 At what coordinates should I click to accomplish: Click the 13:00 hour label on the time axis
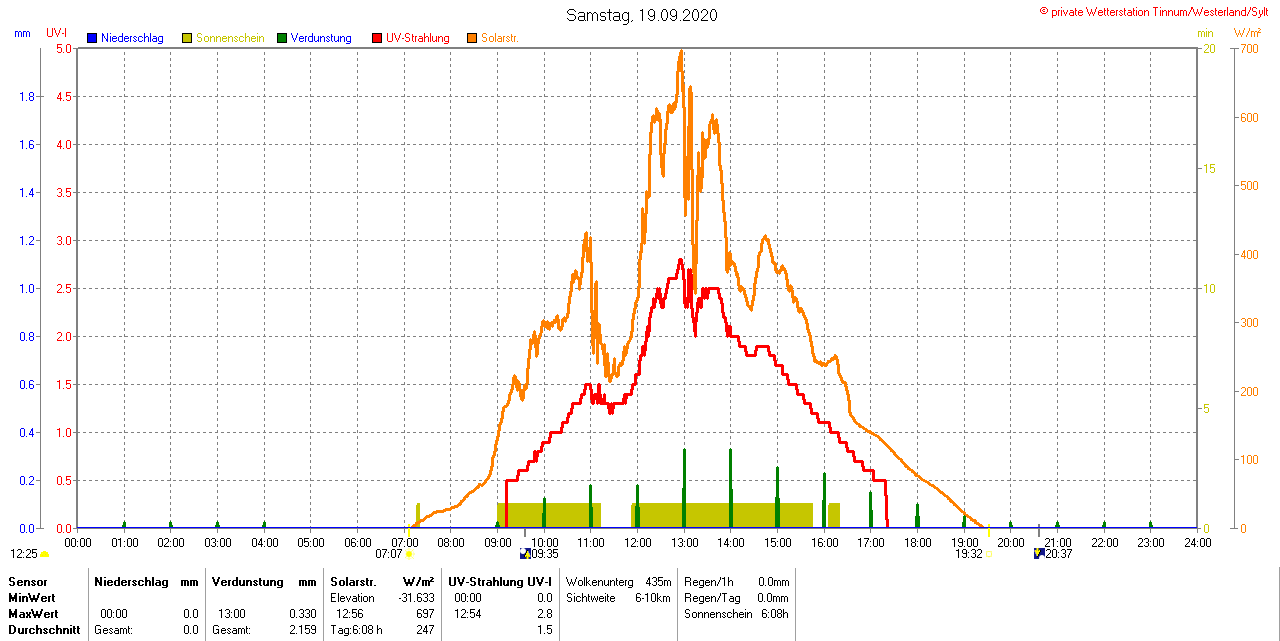[x=684, y=542]
